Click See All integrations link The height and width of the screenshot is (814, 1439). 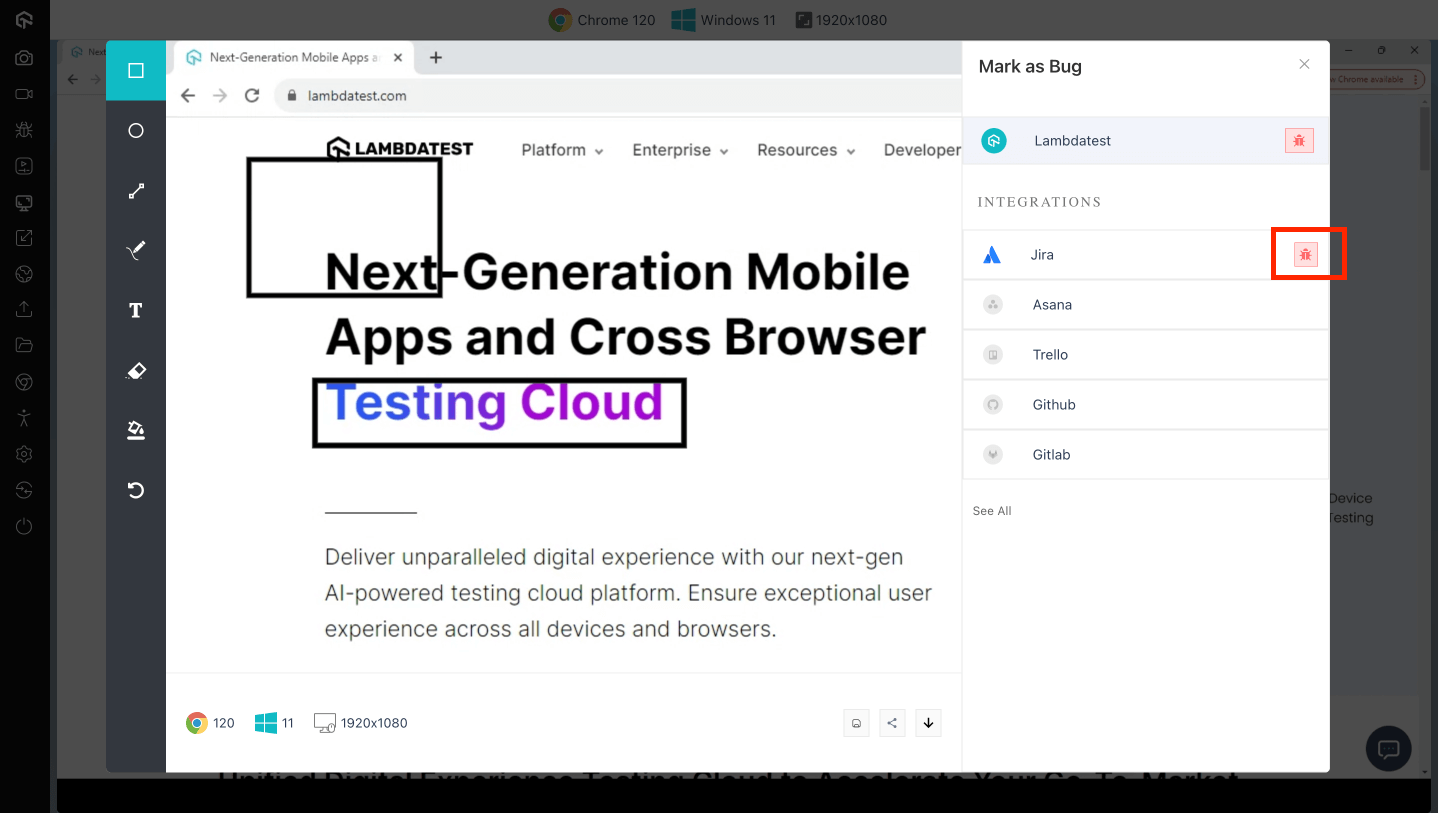pos(992,511)
